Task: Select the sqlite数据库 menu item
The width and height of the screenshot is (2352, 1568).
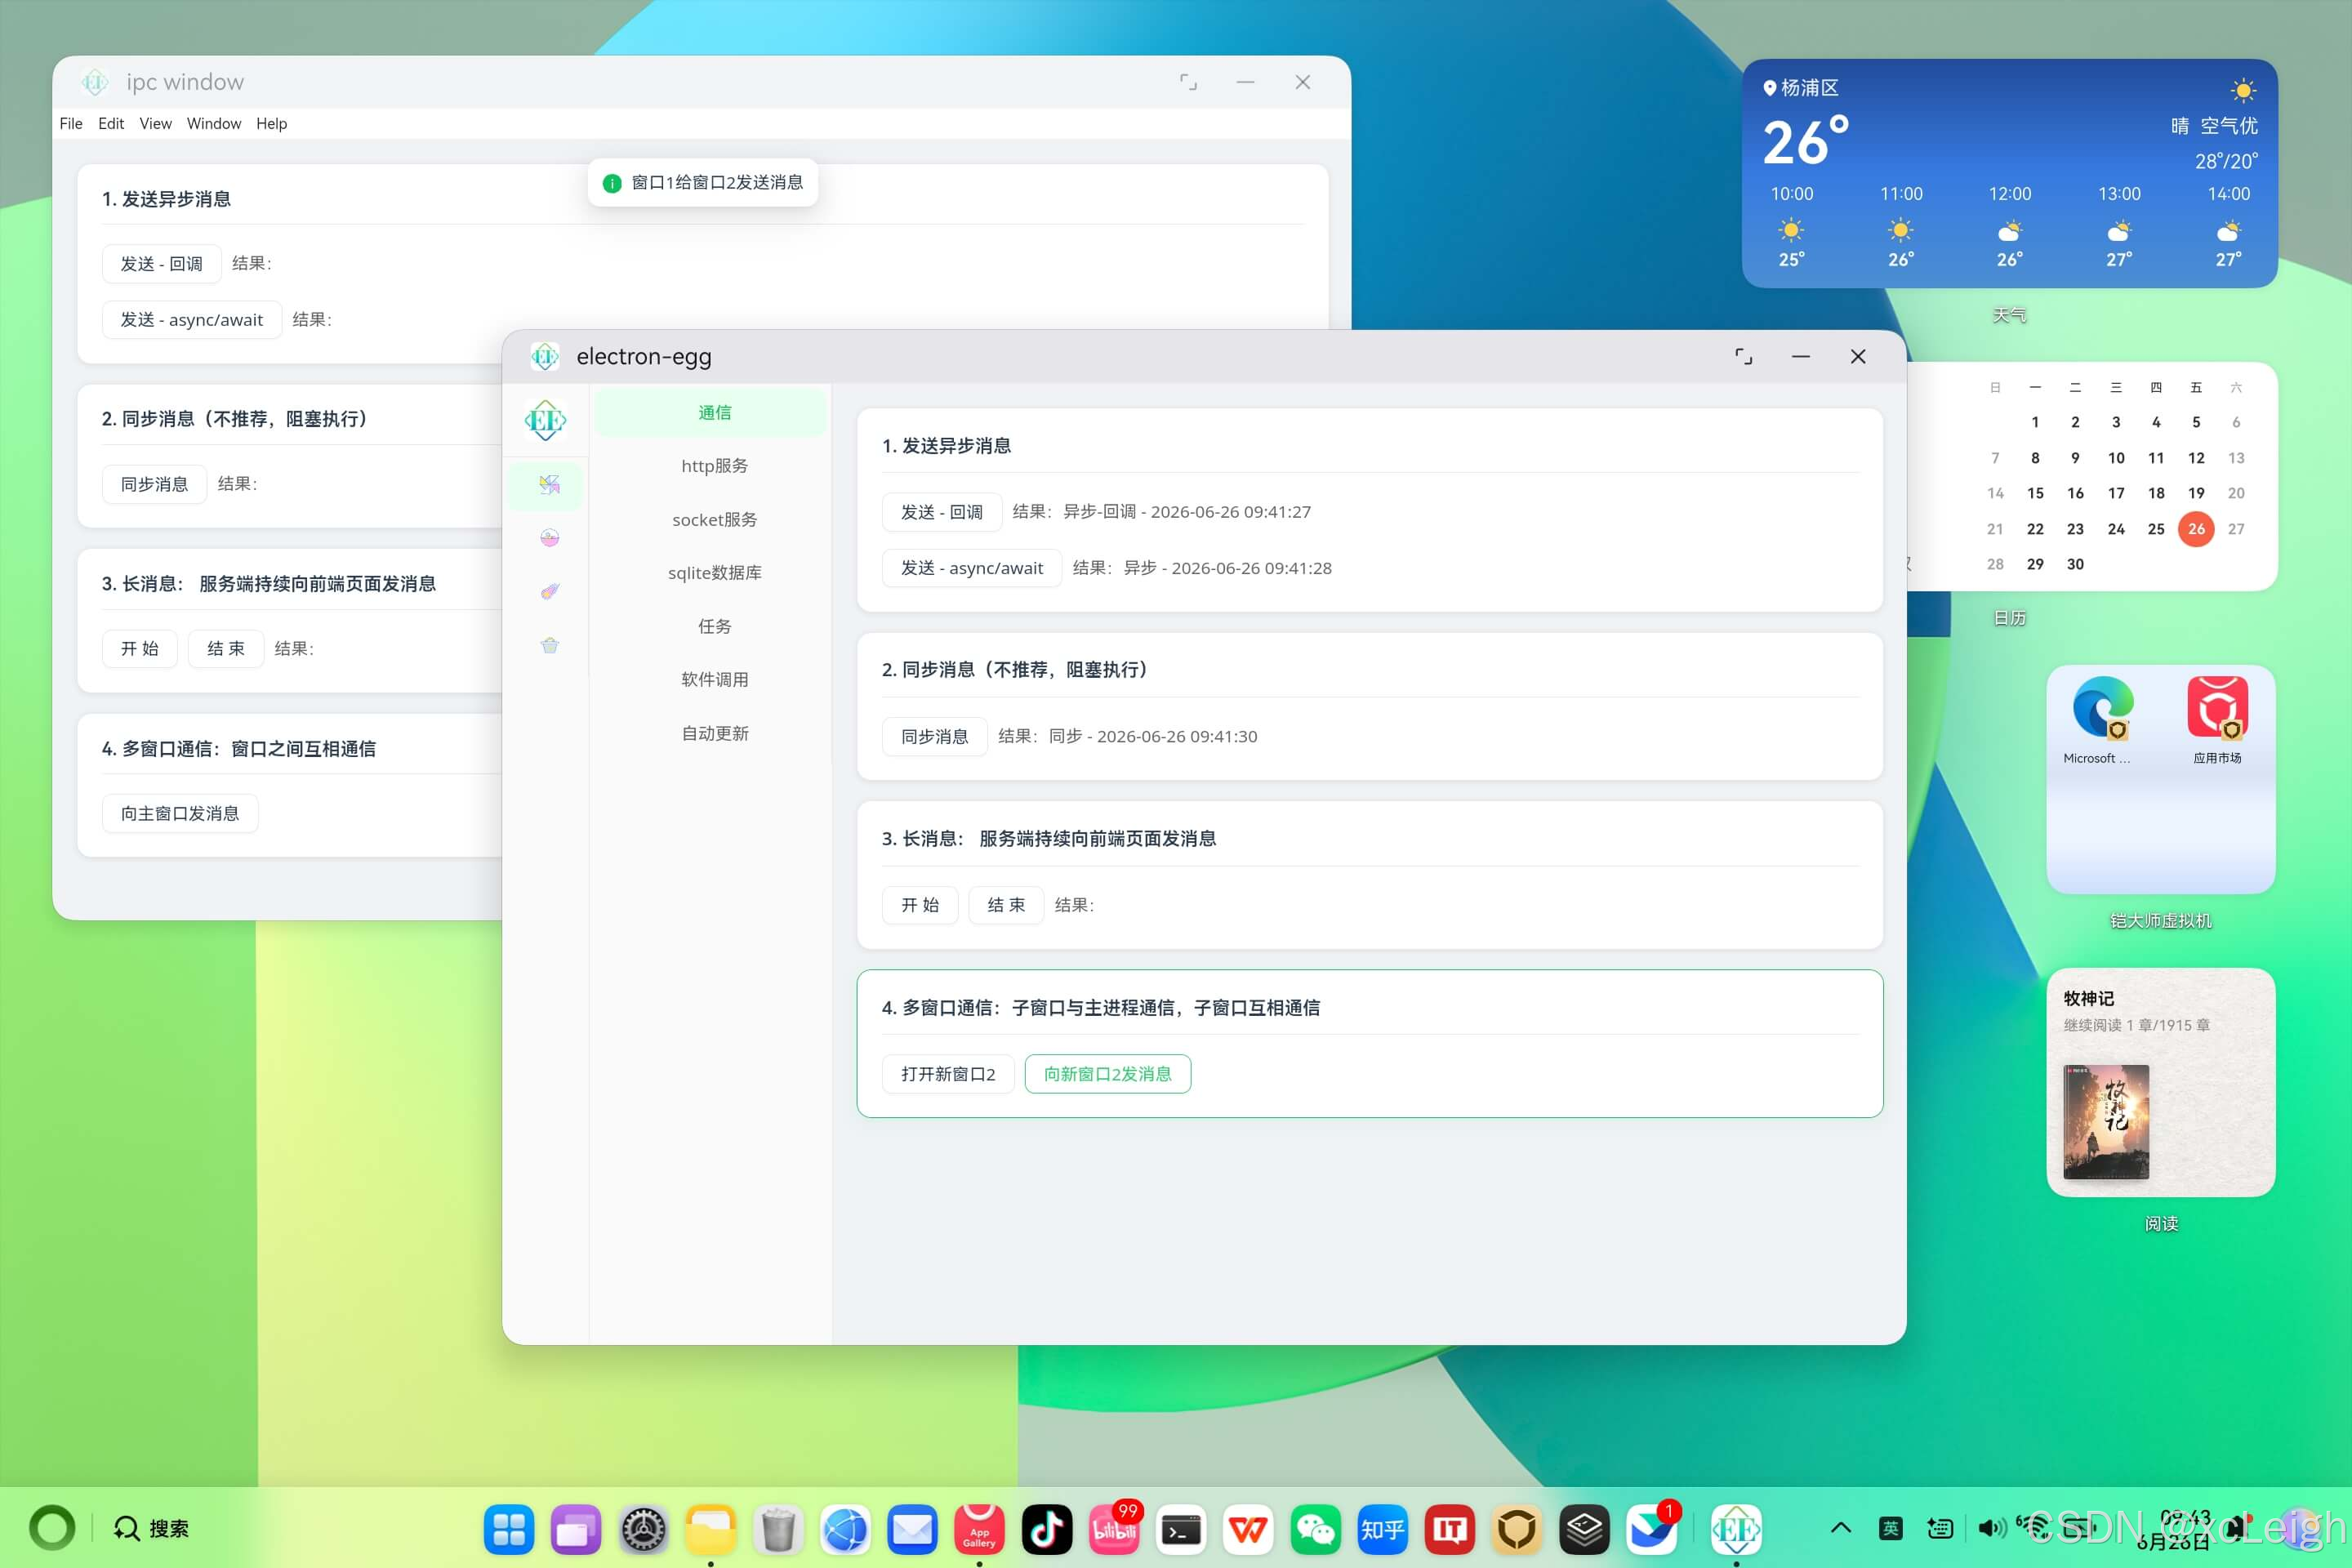Action: point(714,573)
